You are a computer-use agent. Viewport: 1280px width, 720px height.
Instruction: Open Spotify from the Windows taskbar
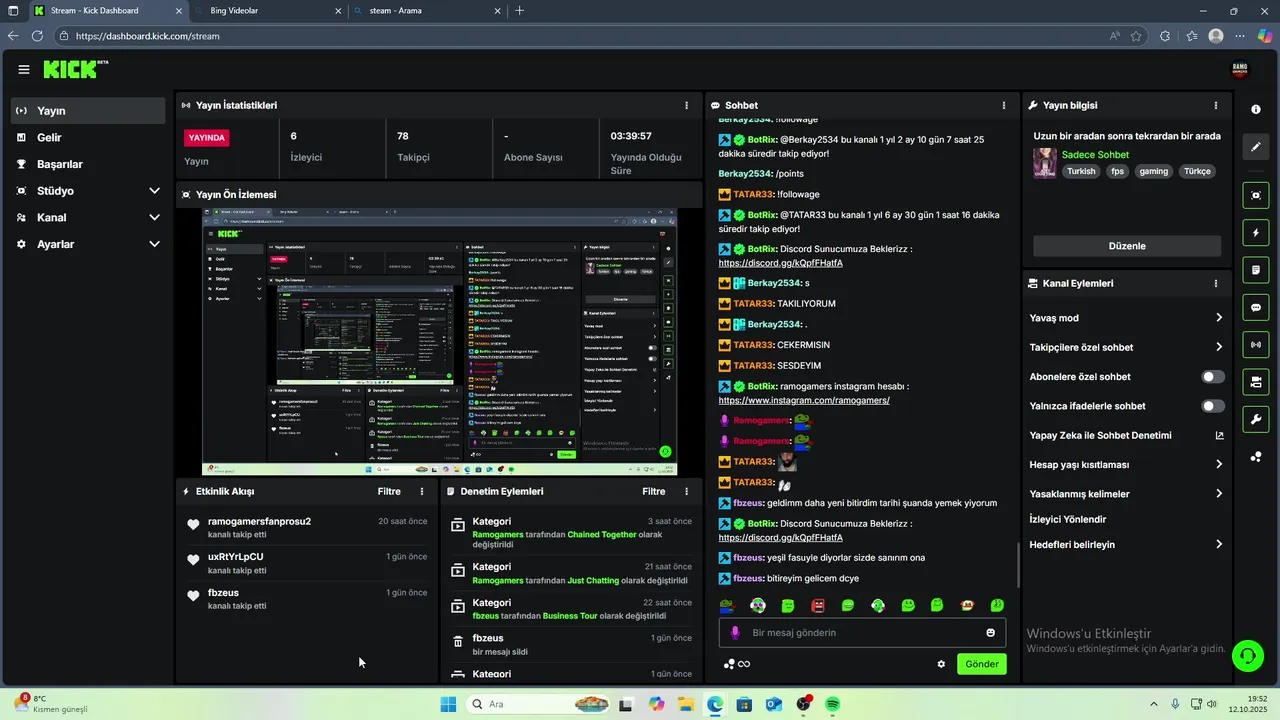tap(832, 705)
